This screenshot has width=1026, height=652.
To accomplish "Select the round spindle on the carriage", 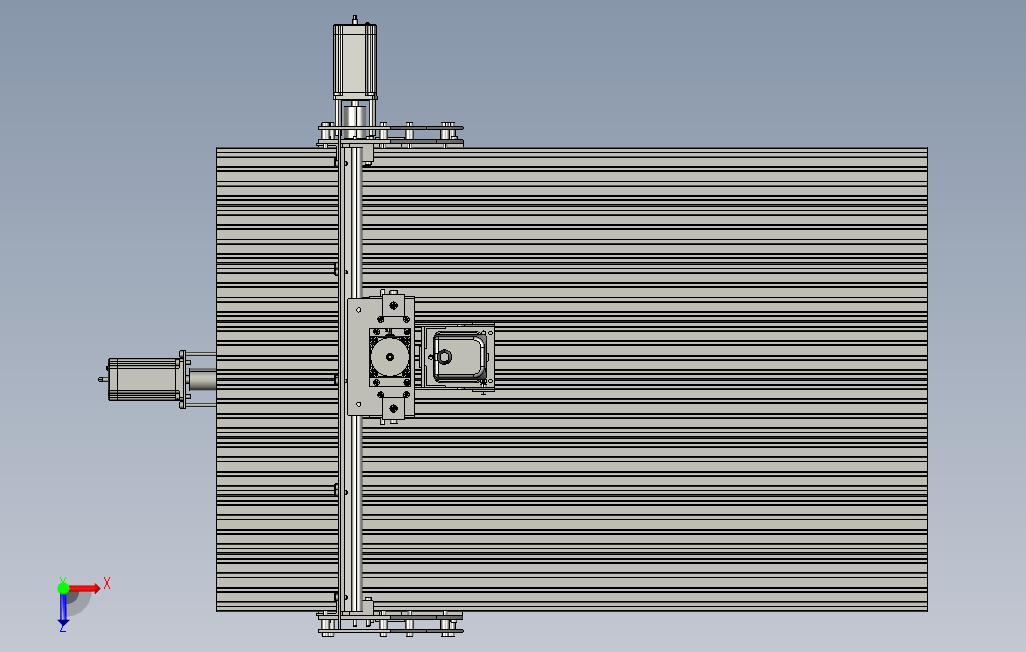I will coord(390,357).
